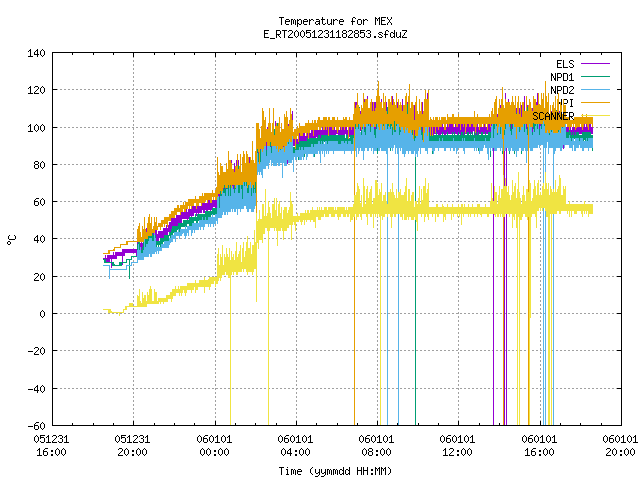Screen dimensions: 640x480
Task: Click the x-axis label 051231 20:00
Action: tap(132, 446)
